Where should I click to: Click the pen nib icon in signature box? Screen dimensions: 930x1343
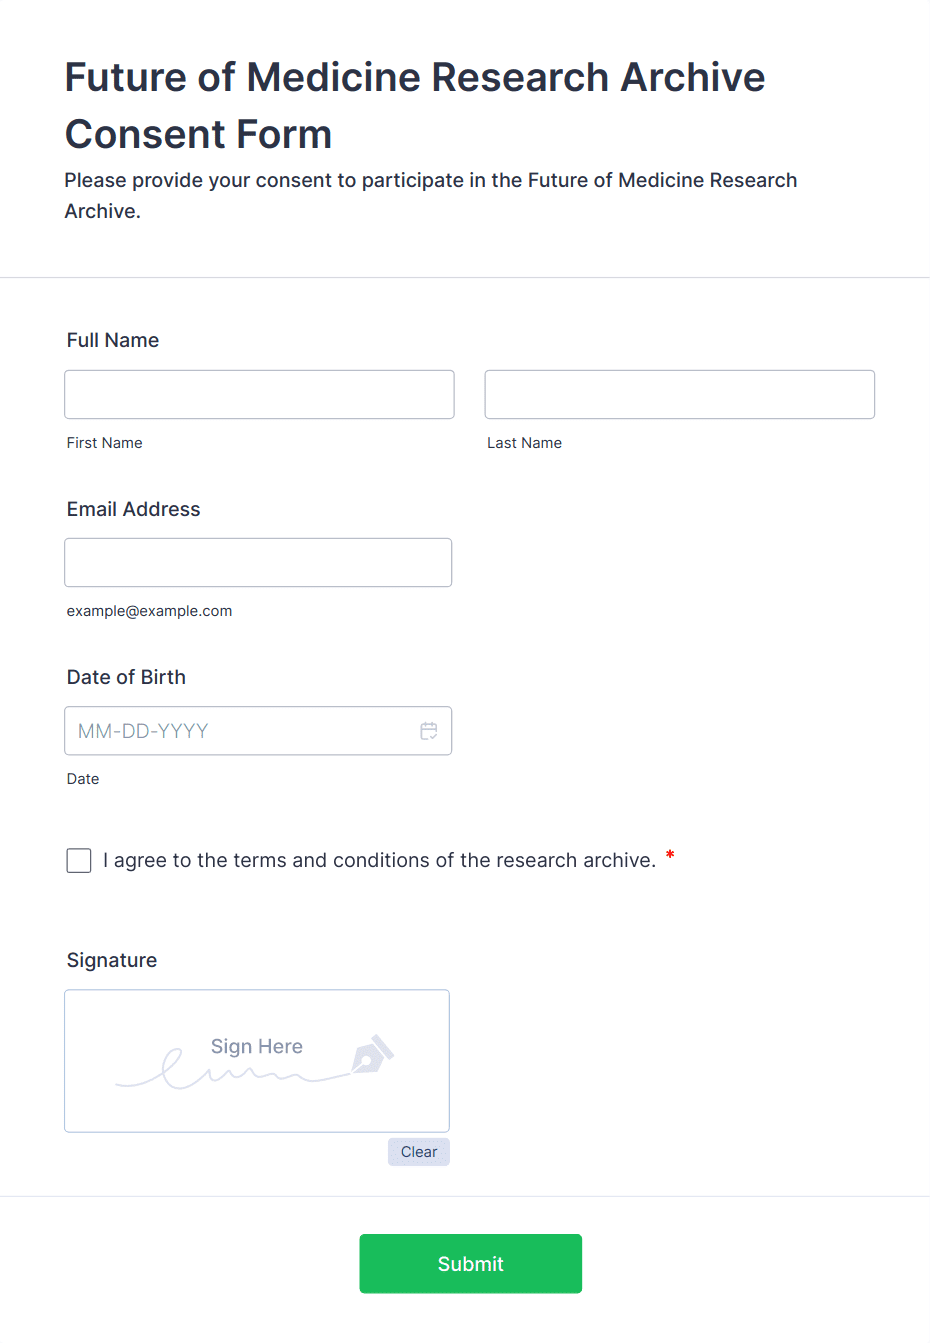coord(372,1054)
